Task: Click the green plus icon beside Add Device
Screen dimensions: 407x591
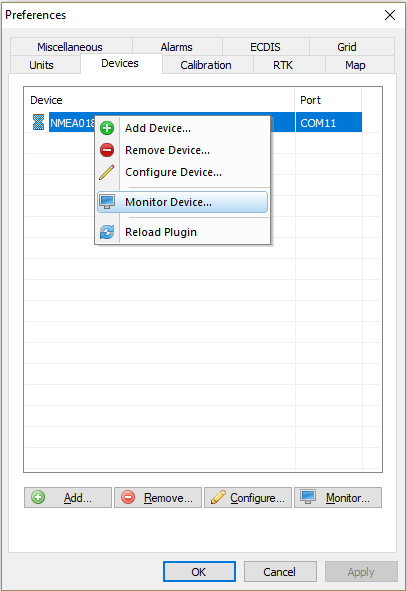Action: tap(107, 128)
